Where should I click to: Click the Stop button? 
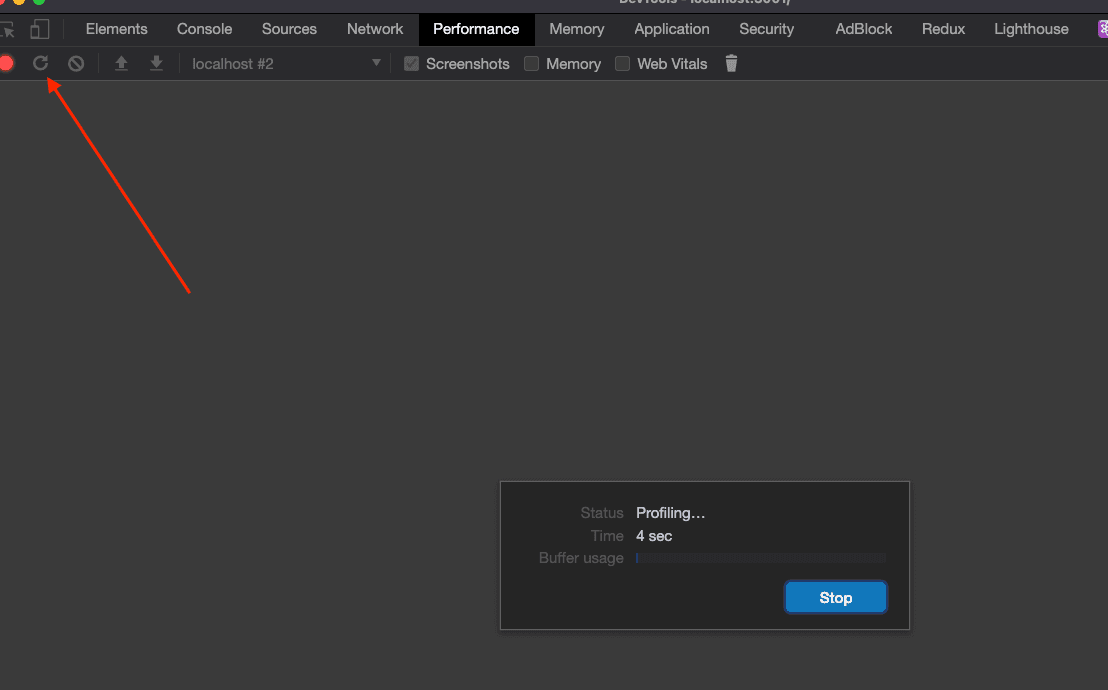(835, 597)
